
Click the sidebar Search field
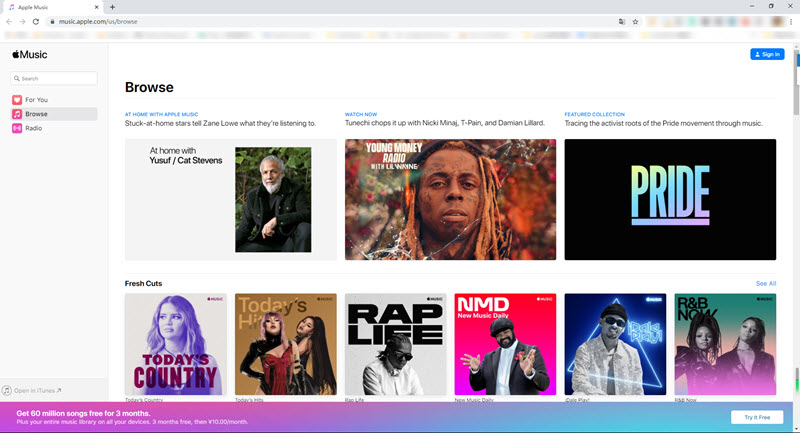coord(54,79)
